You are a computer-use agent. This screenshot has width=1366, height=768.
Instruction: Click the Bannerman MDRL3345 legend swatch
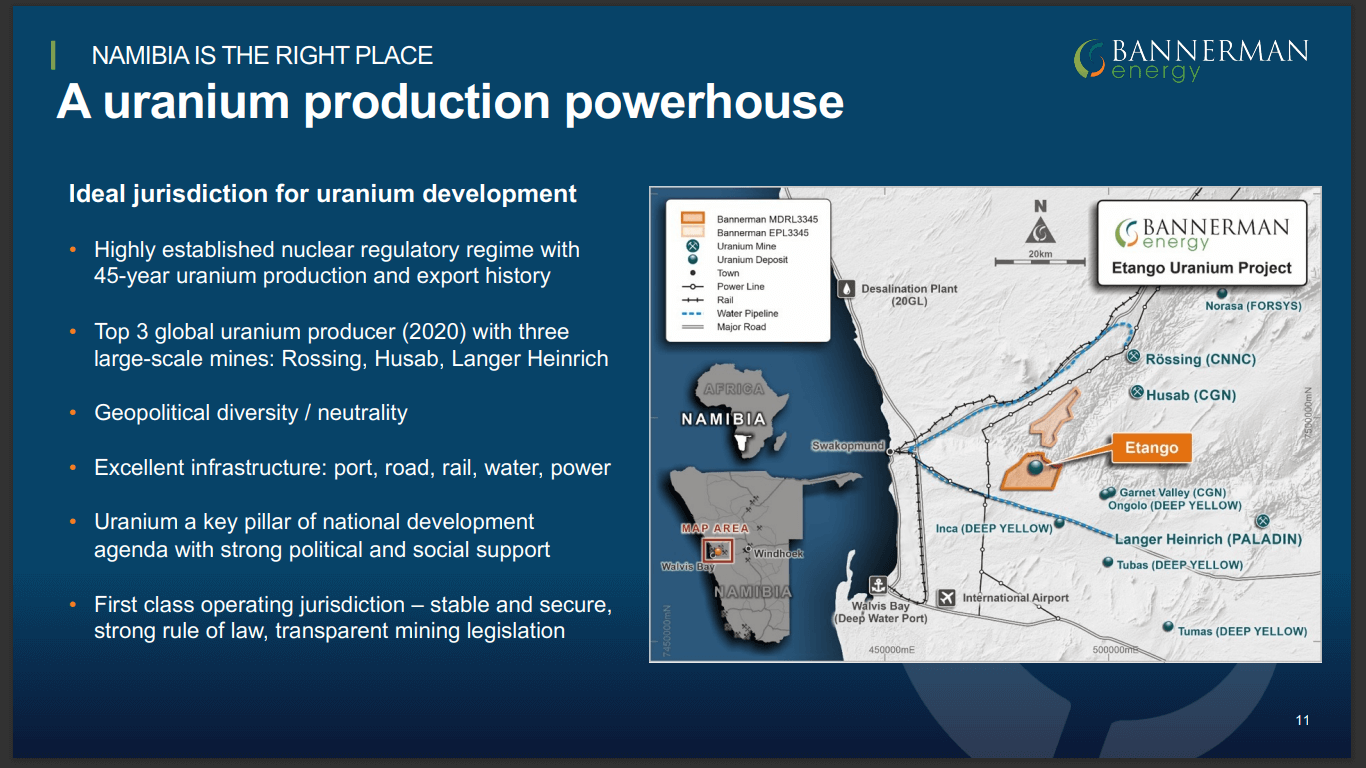point(692,218)
